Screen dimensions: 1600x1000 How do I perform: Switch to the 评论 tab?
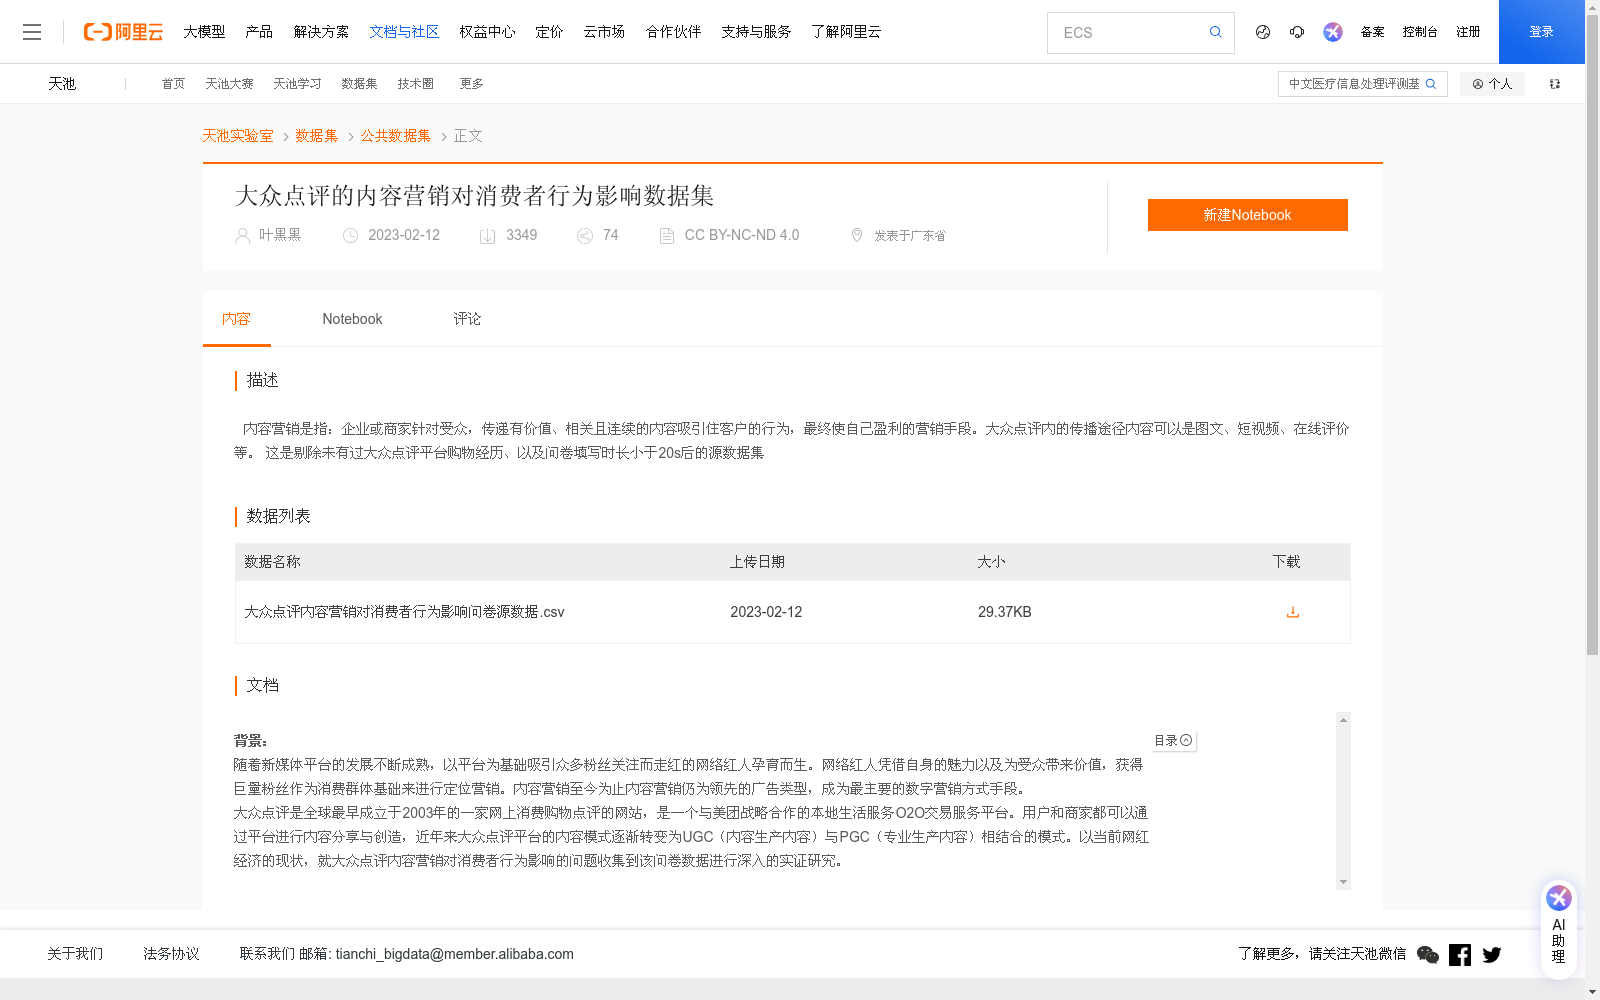click(x=467, y=319)
